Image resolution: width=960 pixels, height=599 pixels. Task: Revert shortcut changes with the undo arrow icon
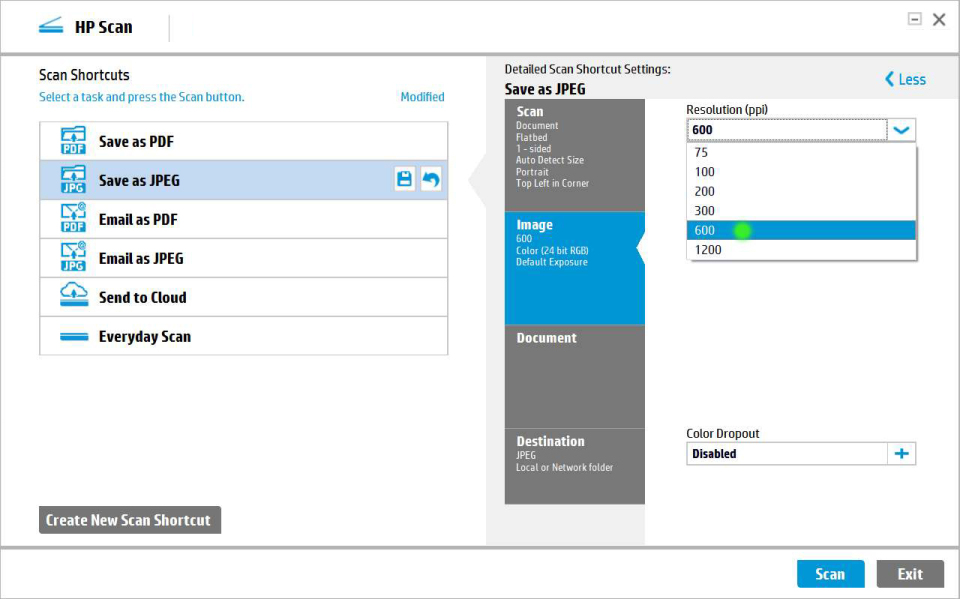431,179
